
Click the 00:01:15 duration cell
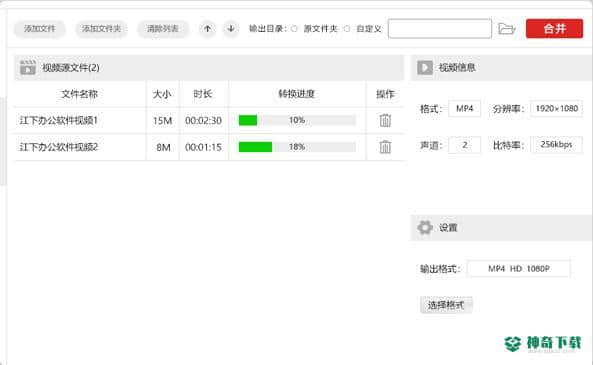203,147
